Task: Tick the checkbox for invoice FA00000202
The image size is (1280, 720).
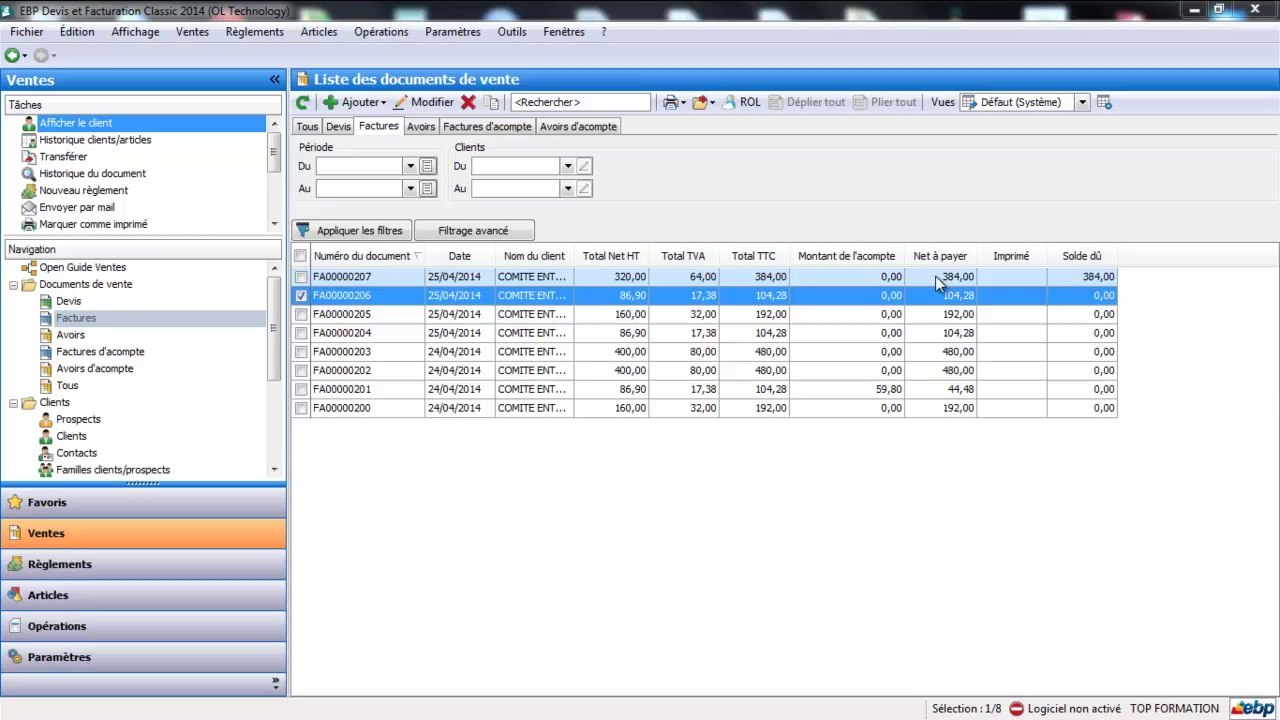Action: pyautogui.click(x=301, y=371)
